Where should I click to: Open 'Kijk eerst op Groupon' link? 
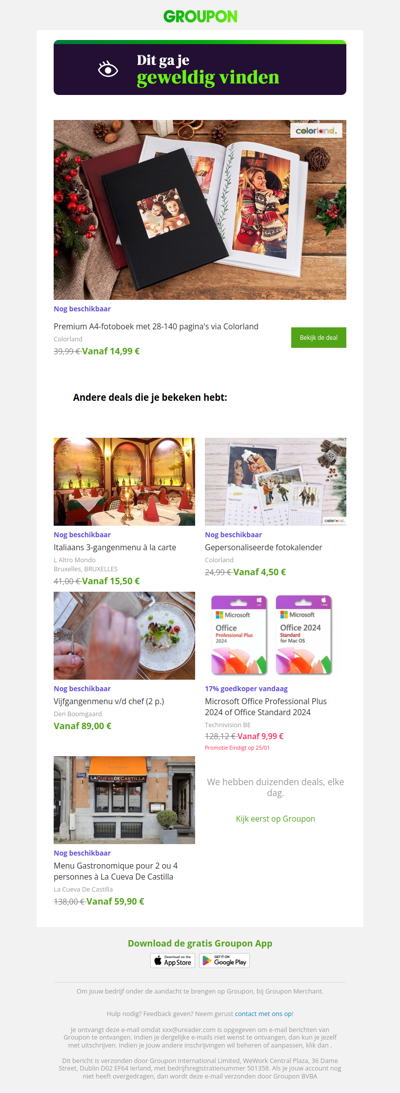275,819
